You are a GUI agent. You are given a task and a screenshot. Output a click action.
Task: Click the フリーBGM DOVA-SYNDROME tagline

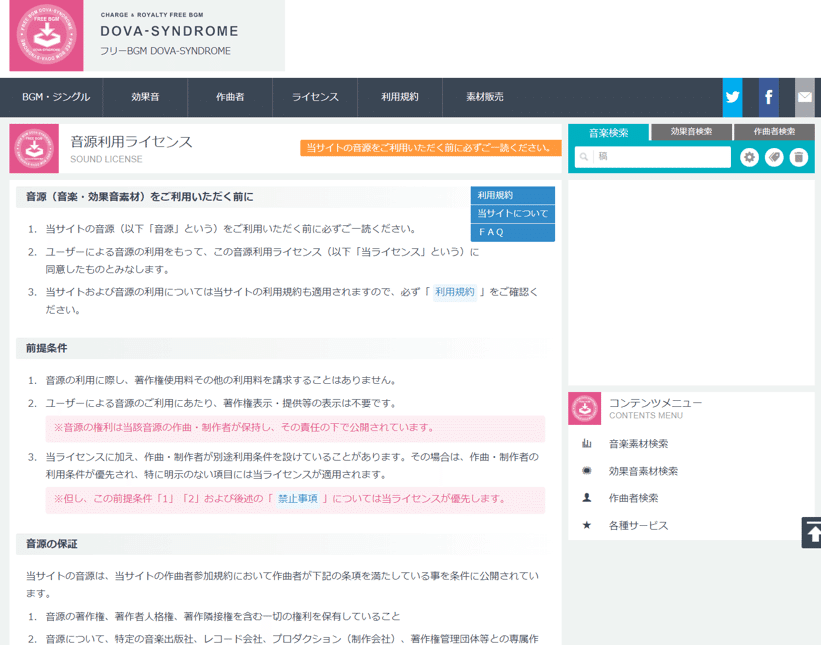(165, 51)
